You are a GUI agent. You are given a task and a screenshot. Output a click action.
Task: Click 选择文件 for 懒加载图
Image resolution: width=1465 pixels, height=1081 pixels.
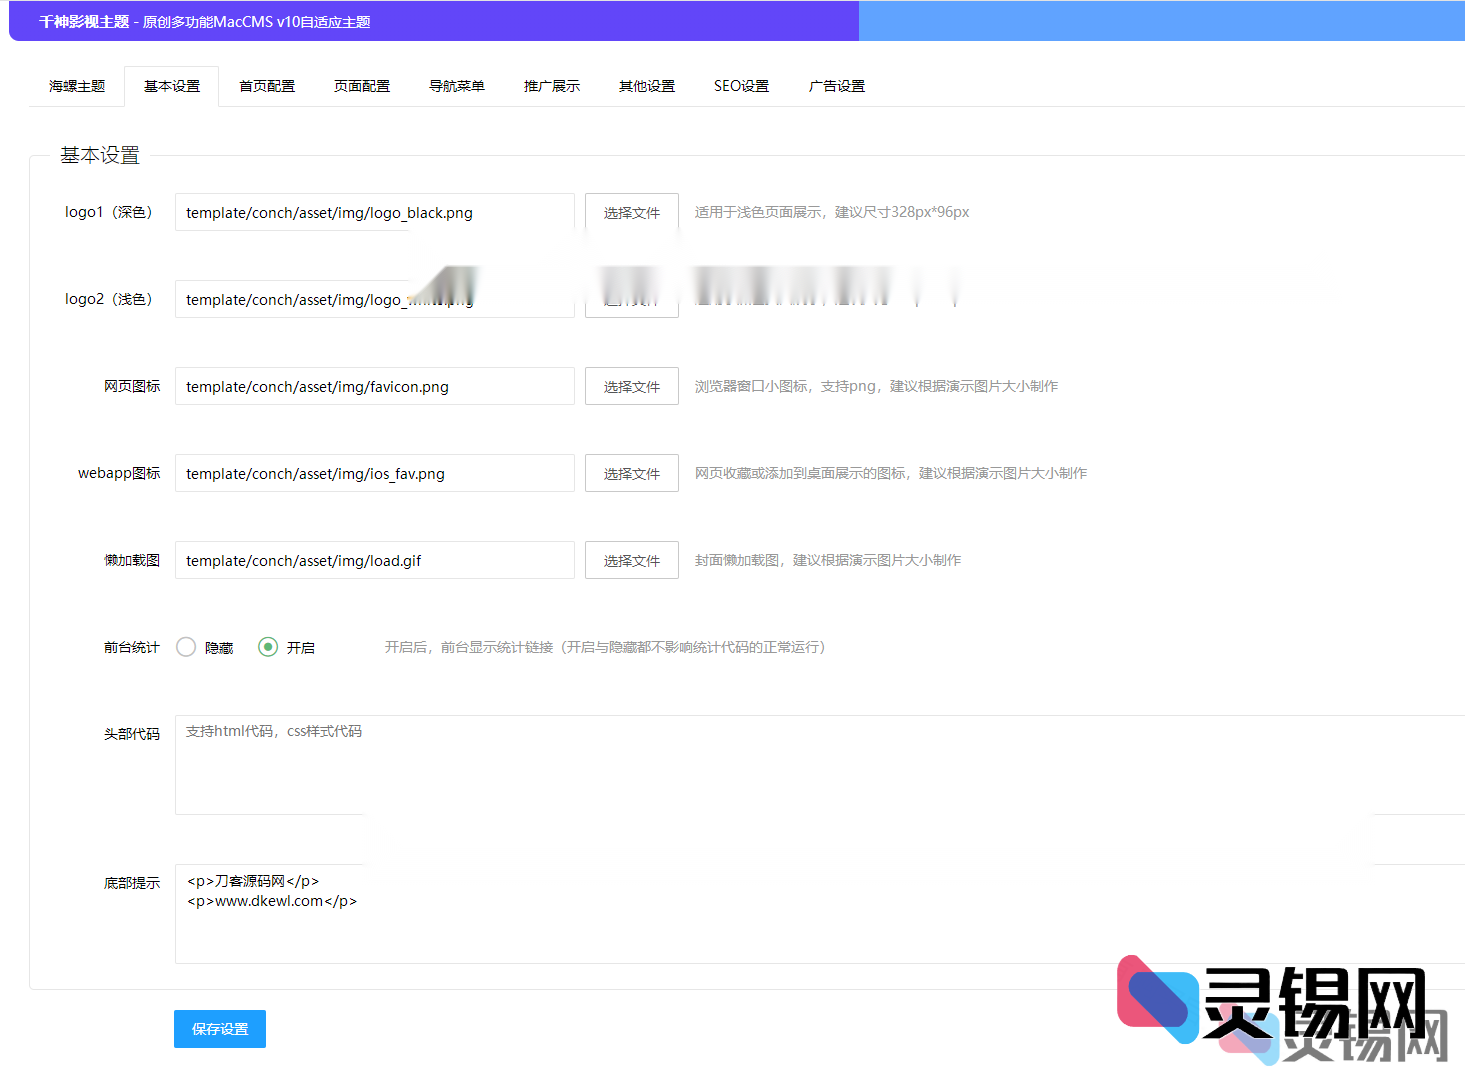pos(631,560)
